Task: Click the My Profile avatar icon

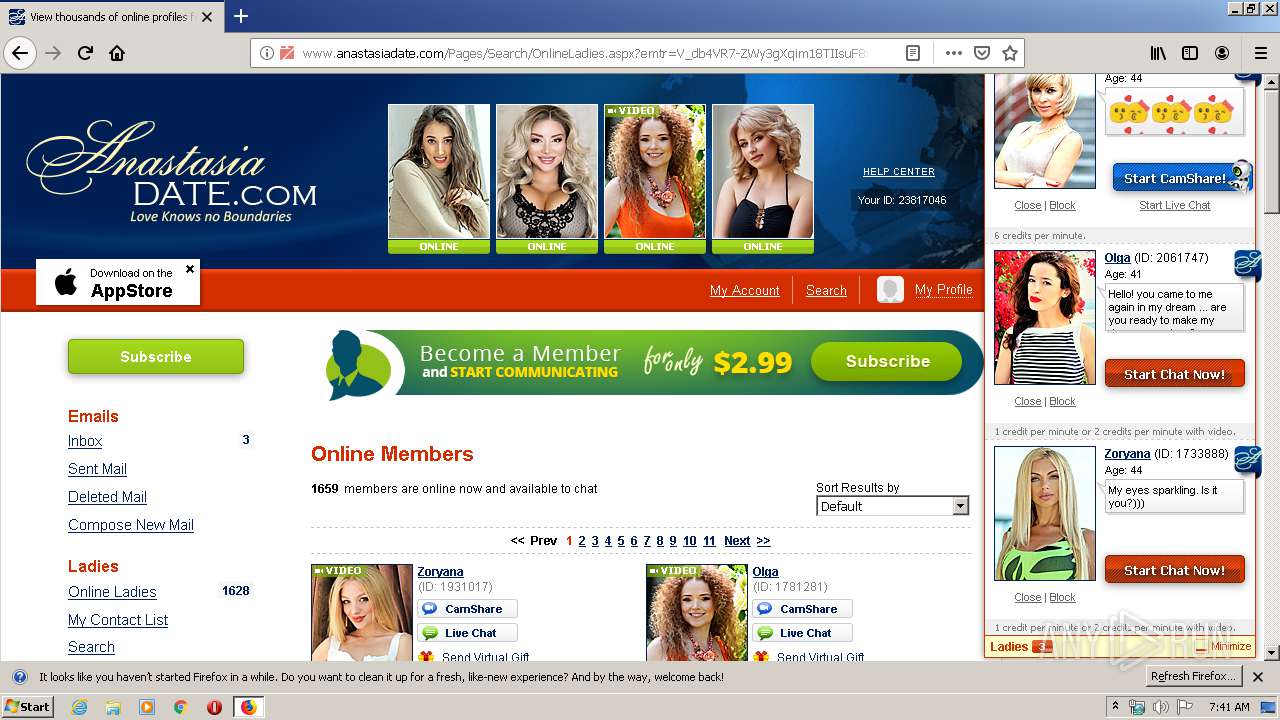Action: pyautogui.click(x=890, y=290)
